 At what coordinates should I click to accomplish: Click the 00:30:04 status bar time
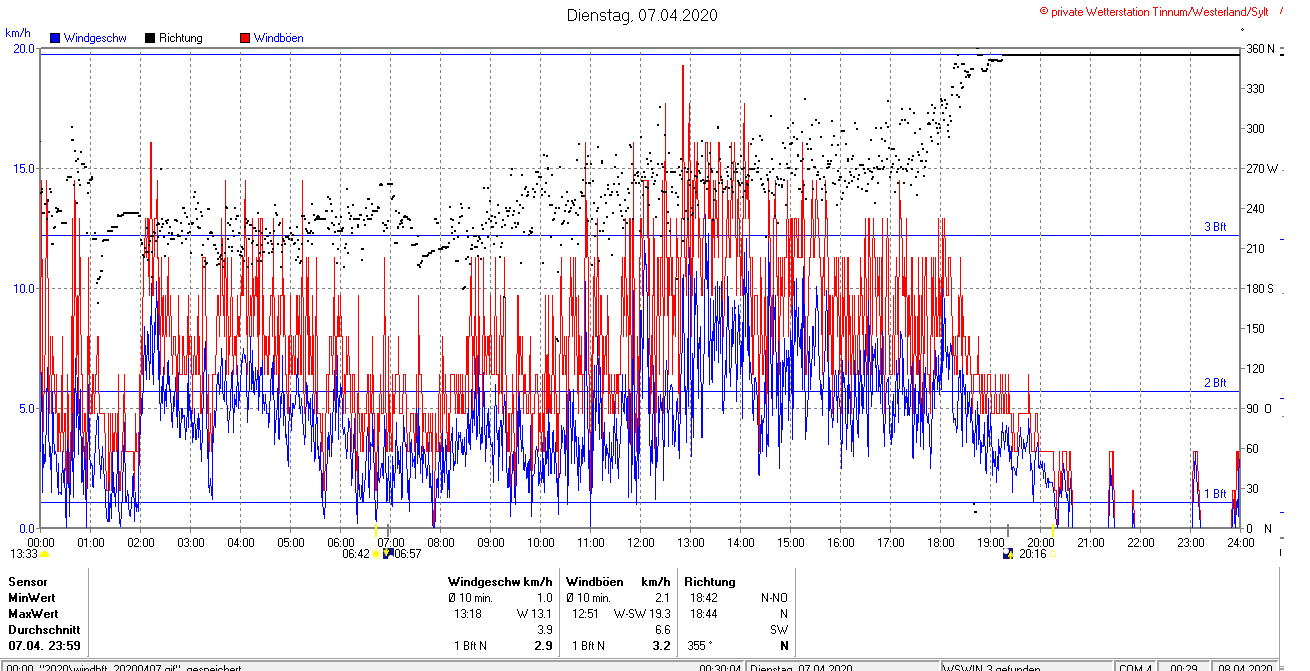click(720, 667)
